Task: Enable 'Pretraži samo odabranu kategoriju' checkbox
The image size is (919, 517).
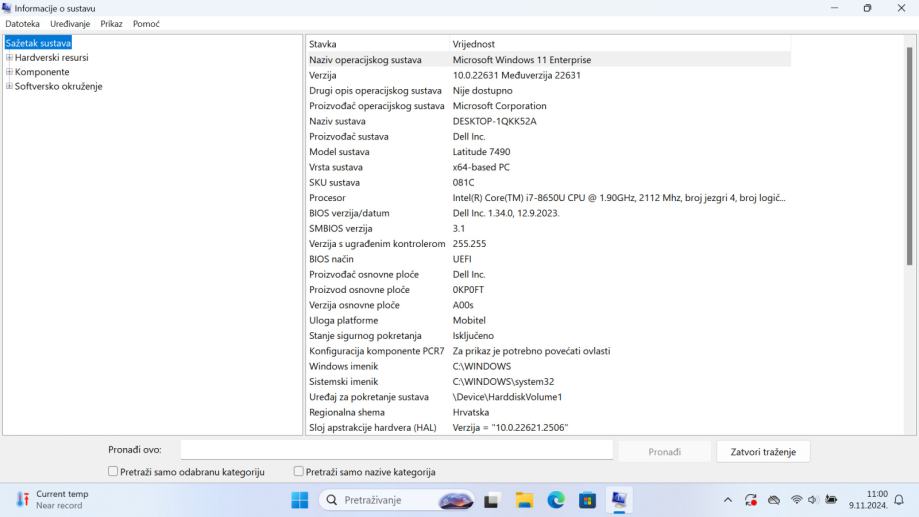Action: (113, 471)
